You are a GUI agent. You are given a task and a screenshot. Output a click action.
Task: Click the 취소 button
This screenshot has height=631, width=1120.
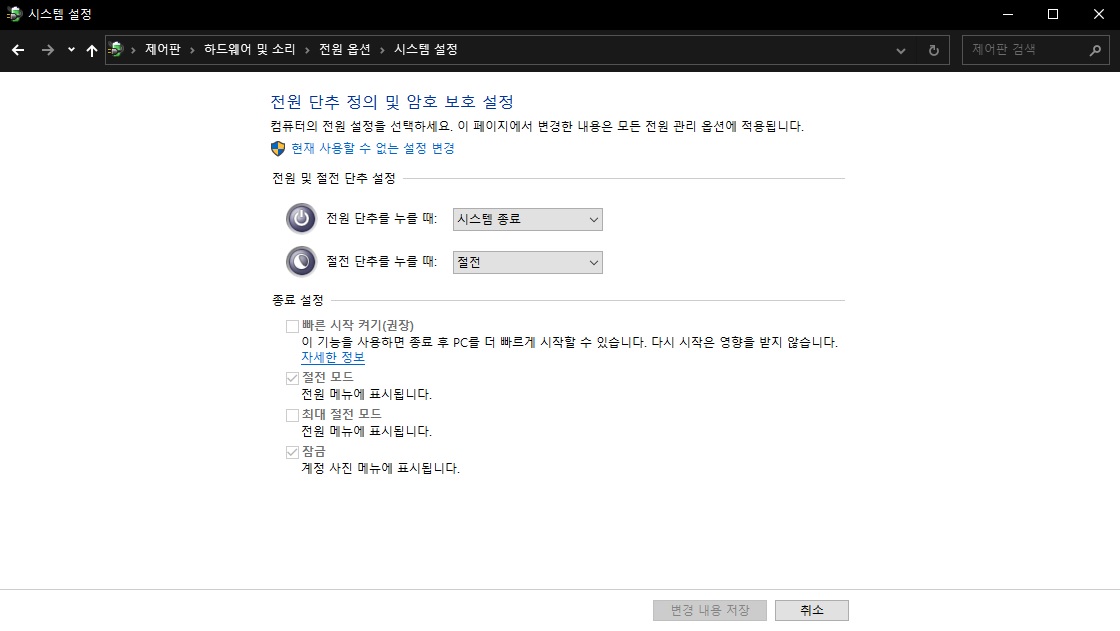[x=811, y=610]
